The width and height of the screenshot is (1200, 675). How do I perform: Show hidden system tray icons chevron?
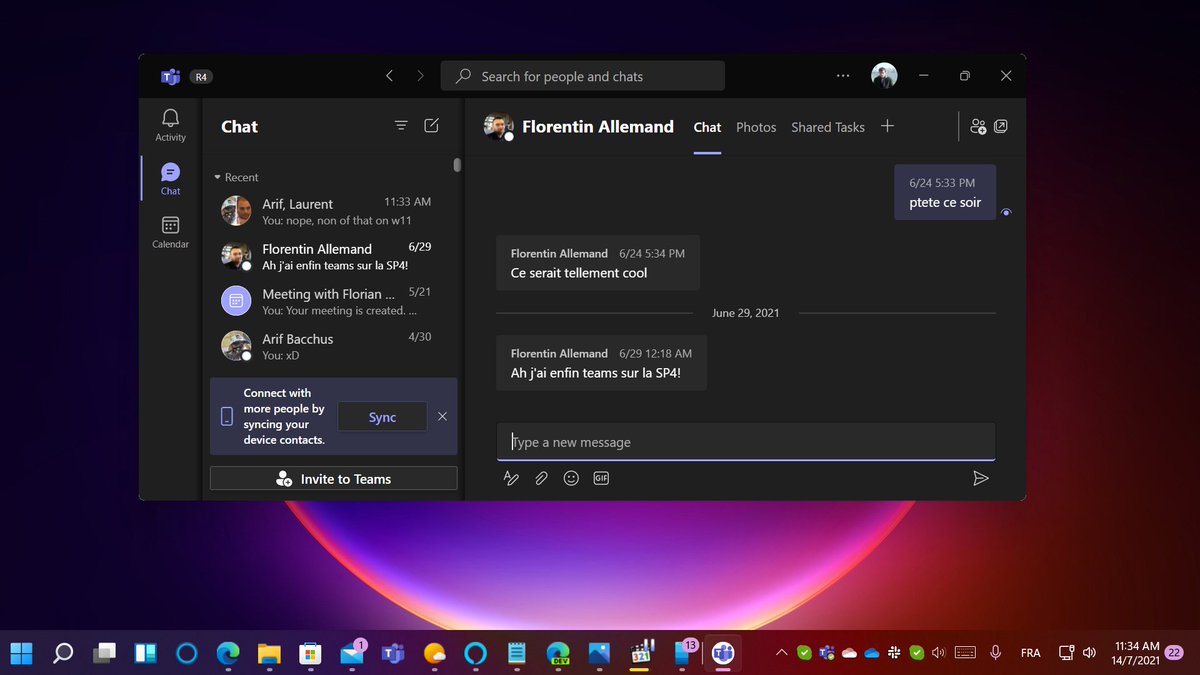tap(781, 653)
